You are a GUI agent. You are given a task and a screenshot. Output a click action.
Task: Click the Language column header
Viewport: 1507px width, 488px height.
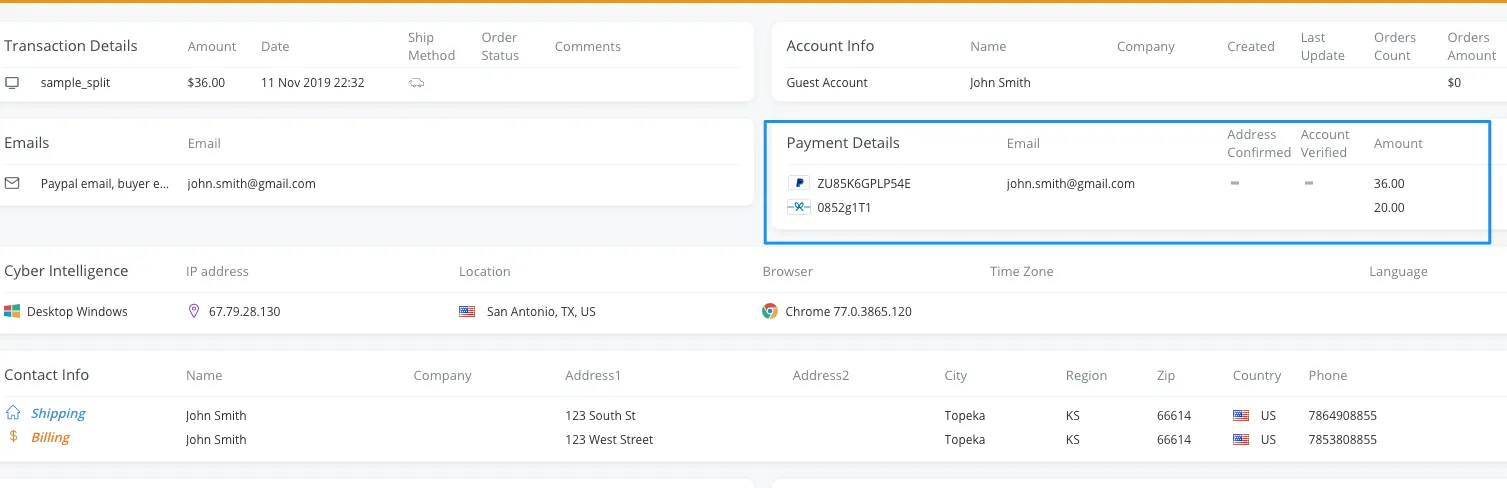[1398, 271]
